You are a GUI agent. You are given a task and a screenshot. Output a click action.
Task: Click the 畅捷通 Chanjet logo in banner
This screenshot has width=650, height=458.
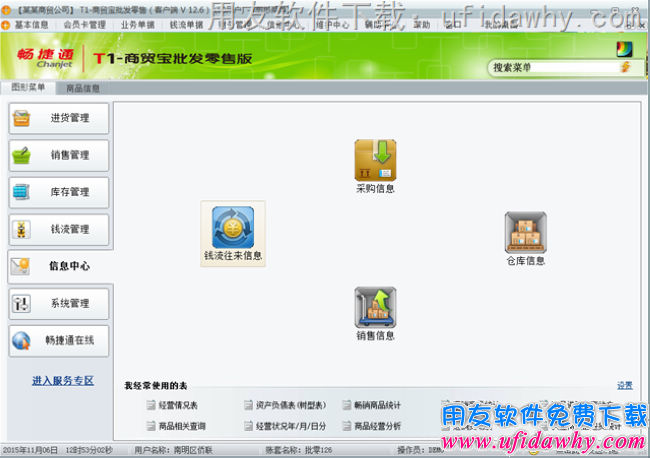pyautogui.click(x=46, y=58)
